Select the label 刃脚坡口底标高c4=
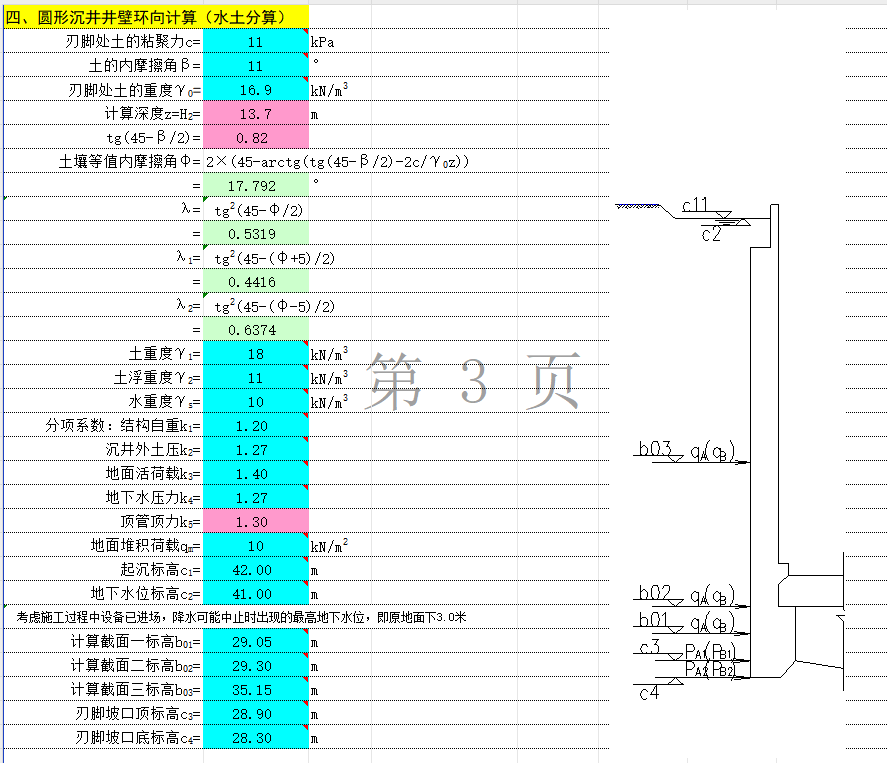 [138, 738]
